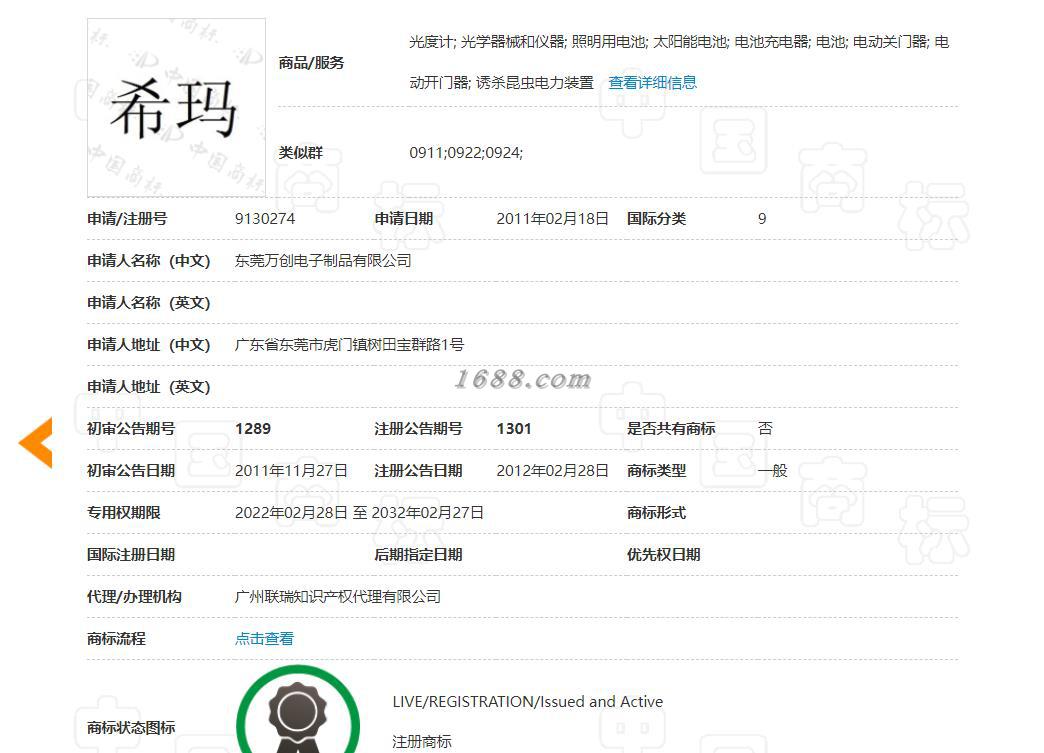Click the 商品/服务 label
The height and width of the screenshot is (753, 1044).
tap(311, 63)
